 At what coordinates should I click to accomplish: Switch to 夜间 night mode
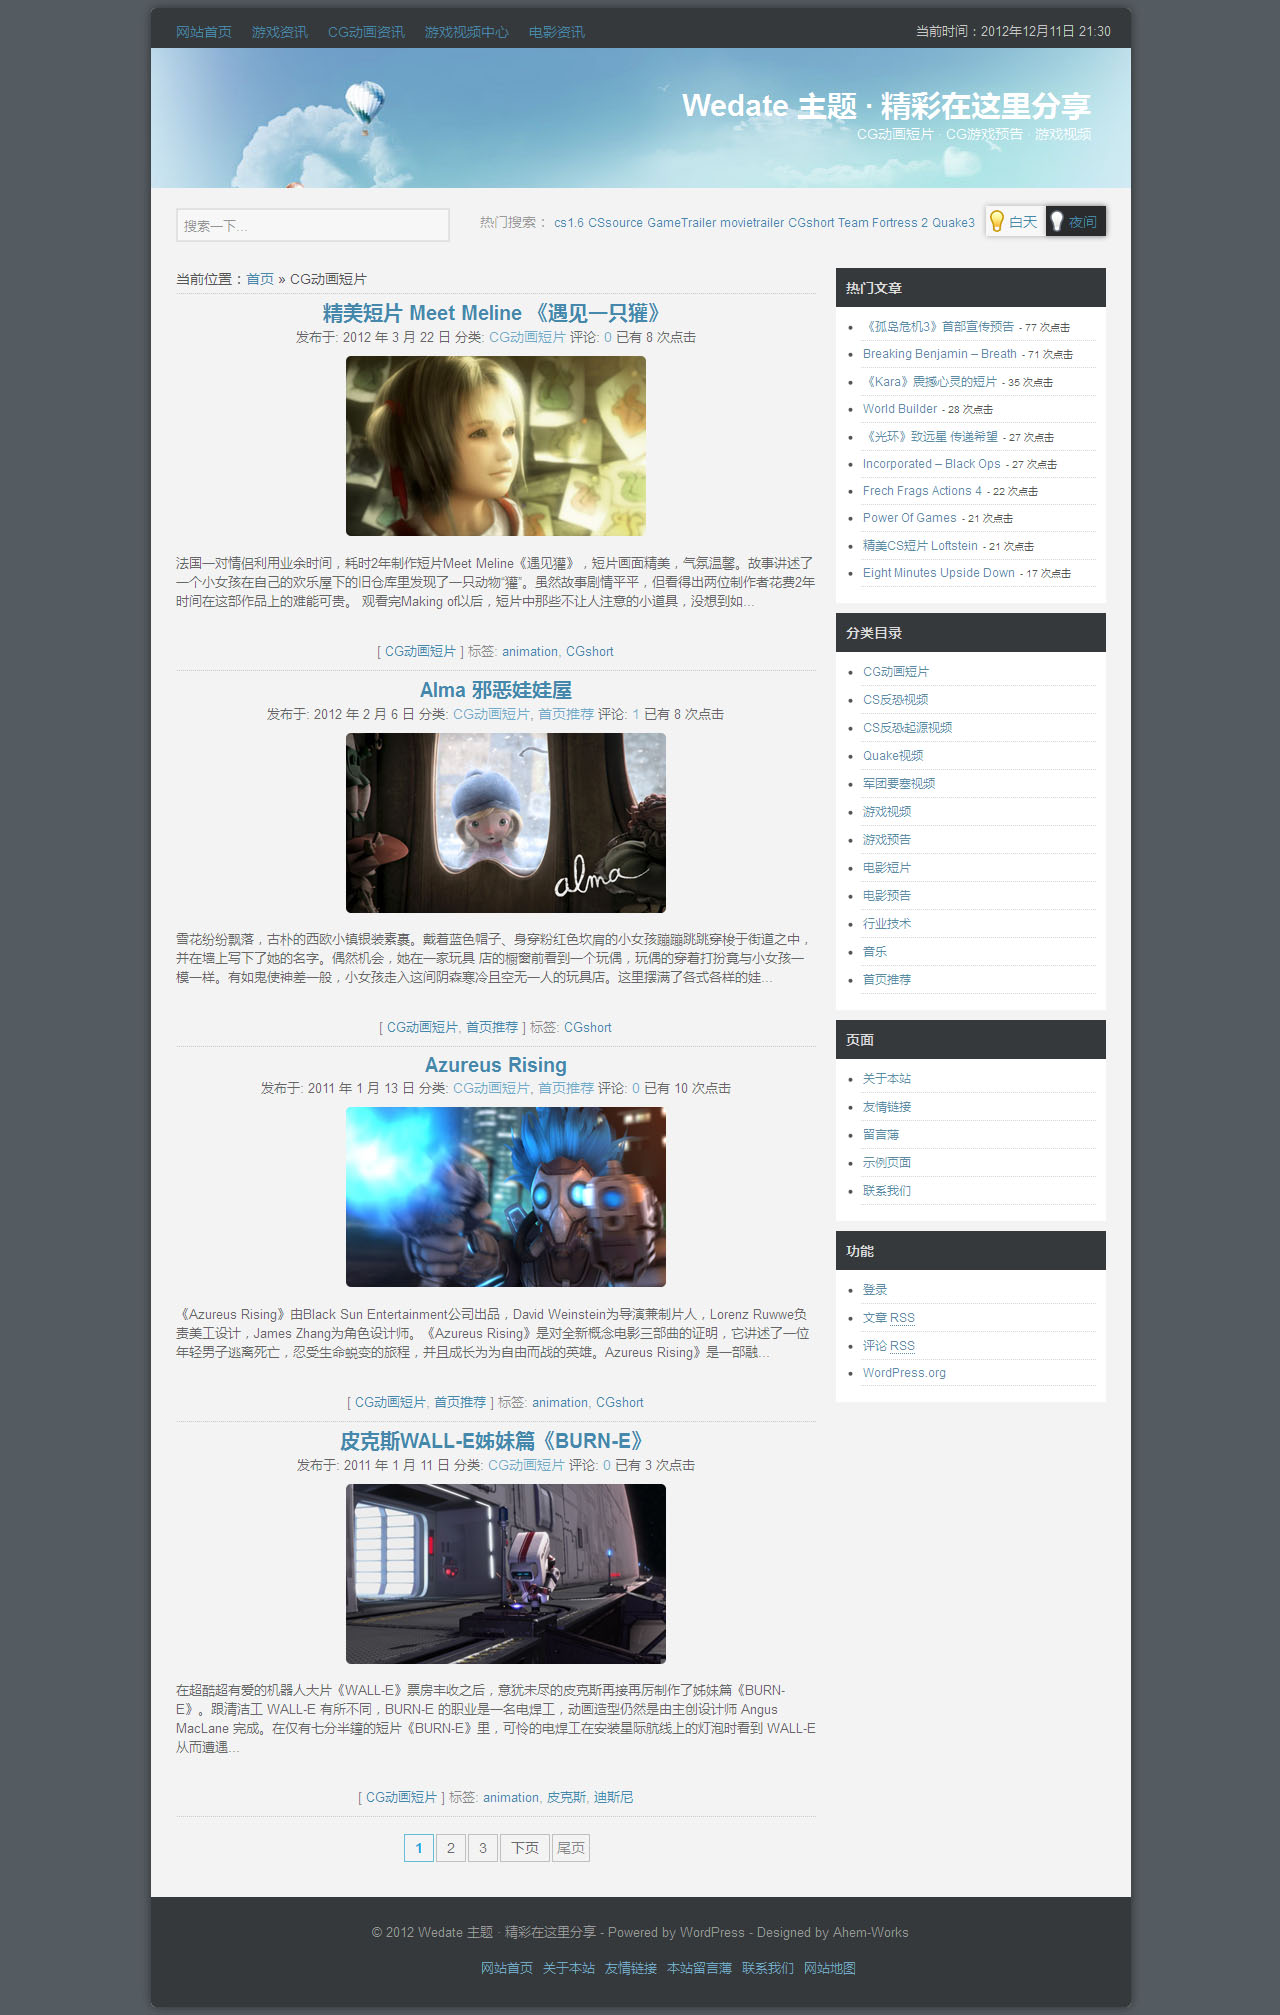tap(1076, 222)
